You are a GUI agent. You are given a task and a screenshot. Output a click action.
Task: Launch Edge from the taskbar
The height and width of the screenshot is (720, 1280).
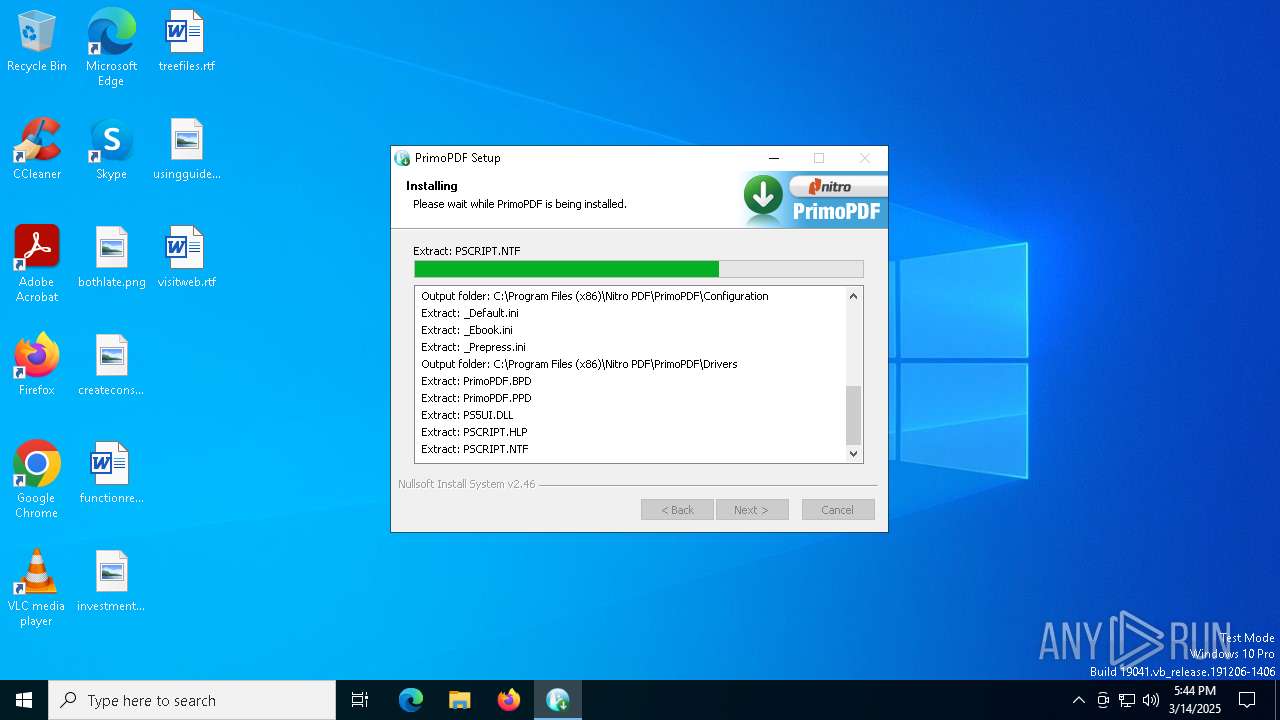pos(411,700)
